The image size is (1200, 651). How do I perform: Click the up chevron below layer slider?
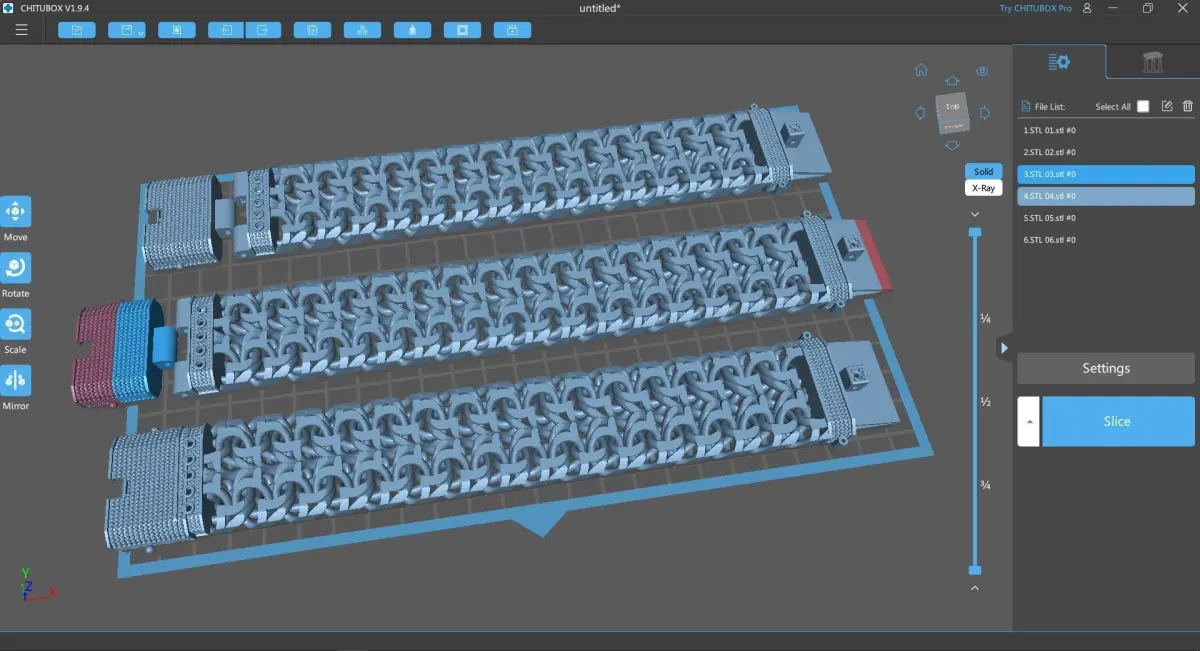coord(975,588)
